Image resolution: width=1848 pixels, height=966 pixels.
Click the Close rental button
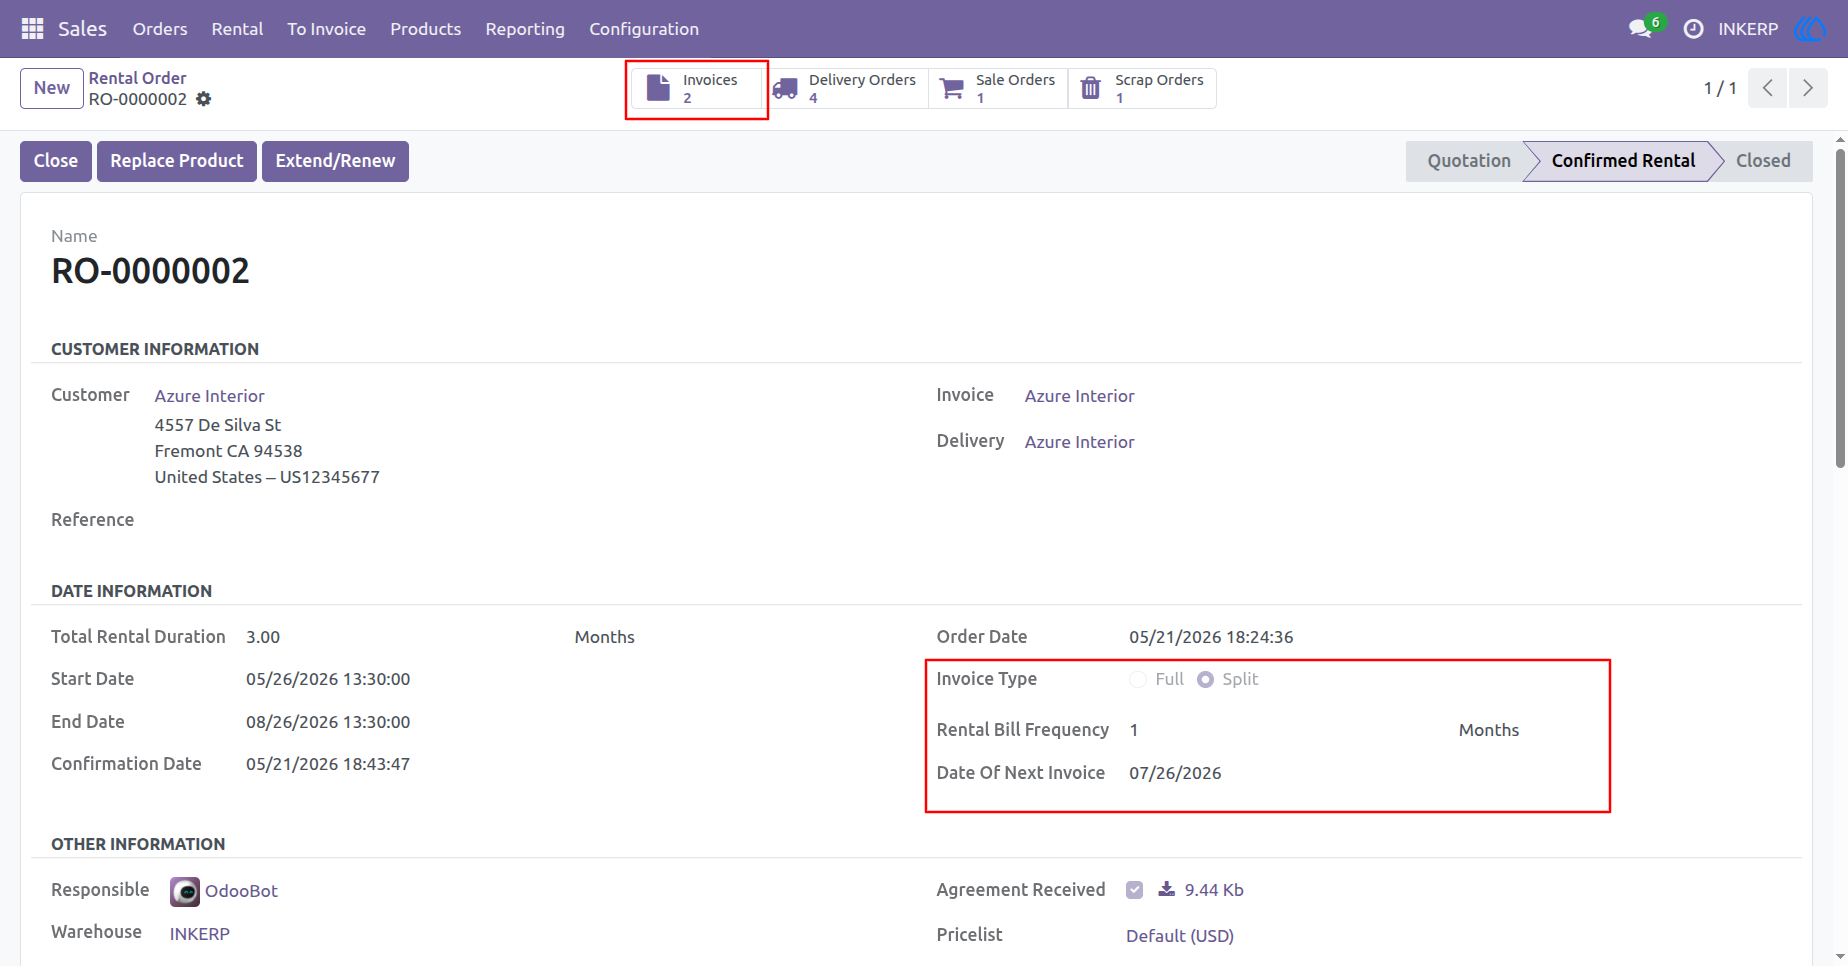click(56, 161)
